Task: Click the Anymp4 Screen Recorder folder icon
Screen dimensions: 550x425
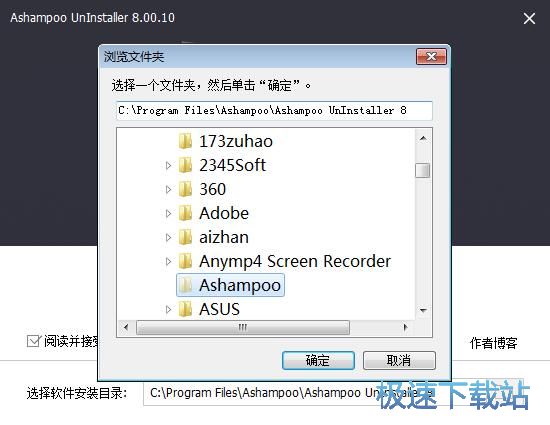Action: point(185,261)
